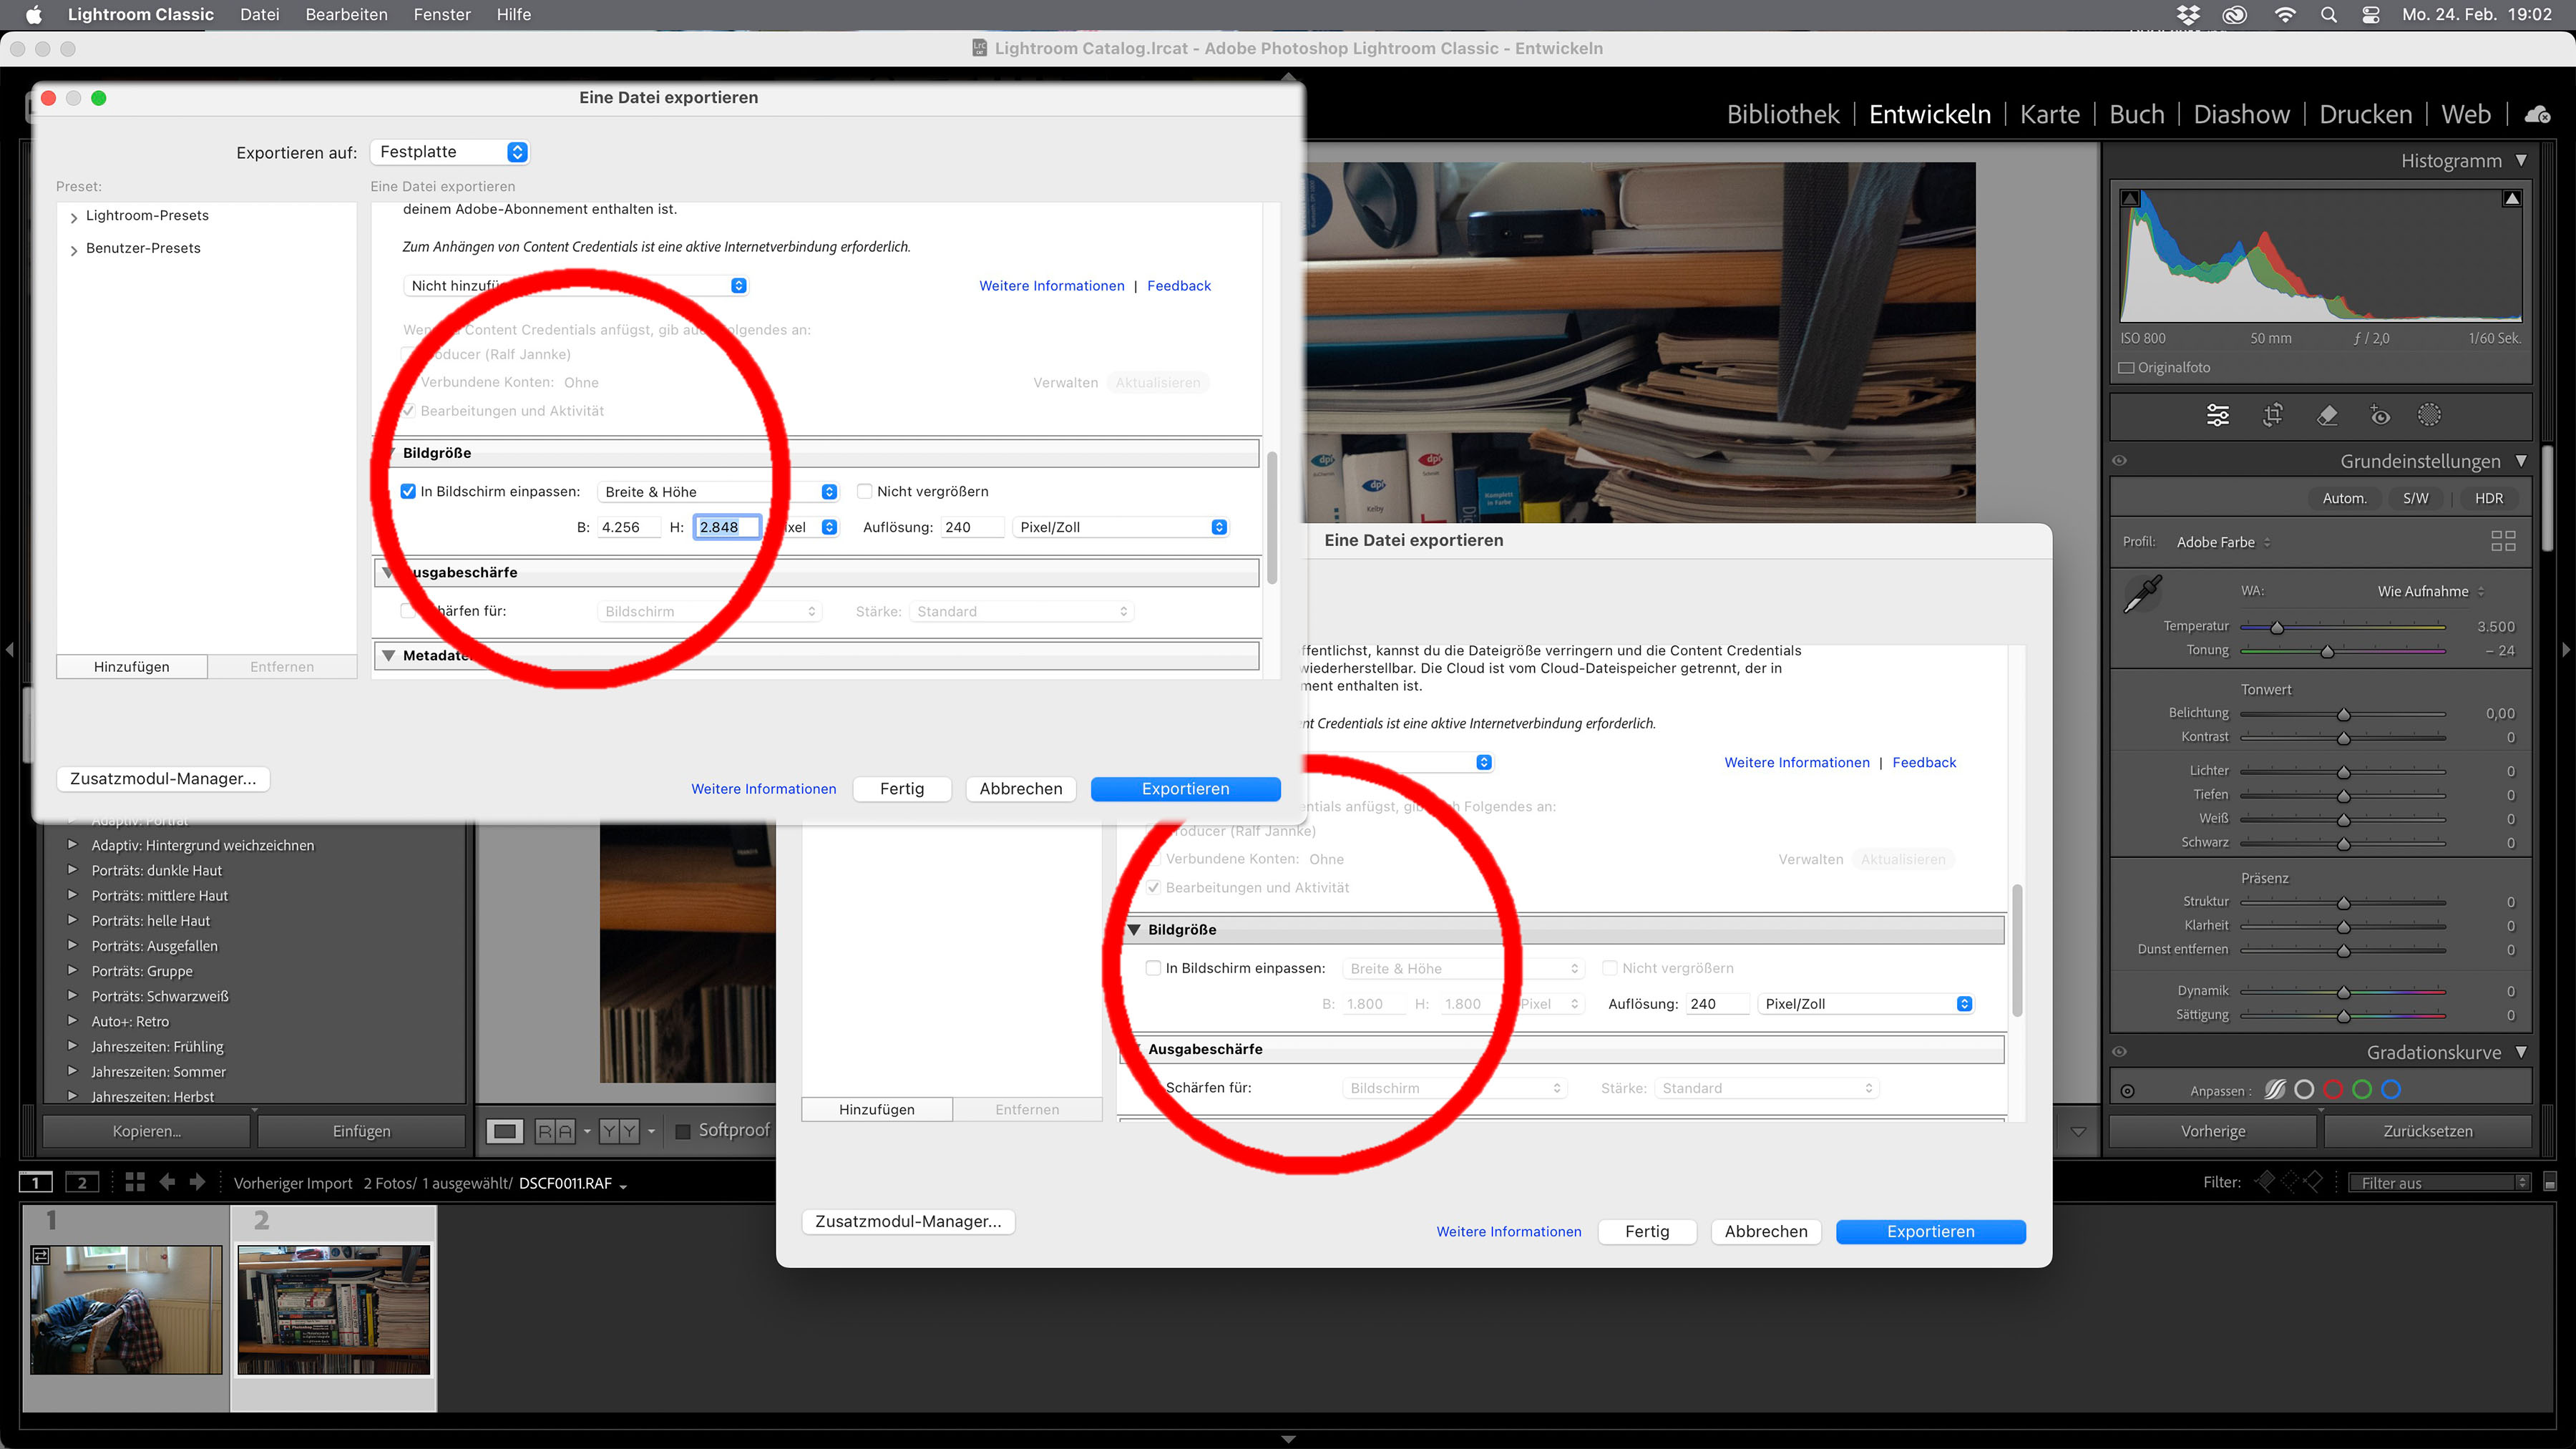Open the Datei menu
The width and height of the screenshot is (2576, 1449).
(x=259, y=15)
